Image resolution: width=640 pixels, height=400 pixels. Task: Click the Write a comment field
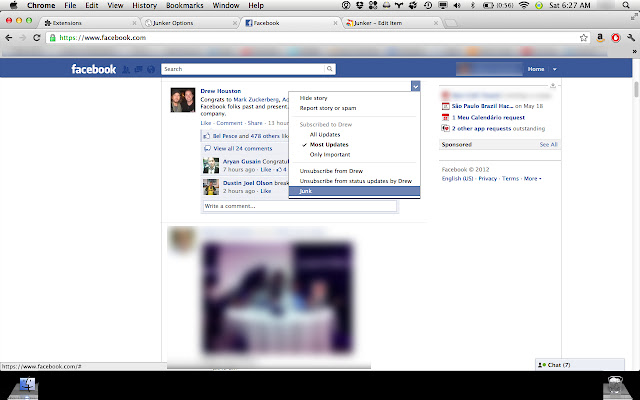(x=300, y=206)
